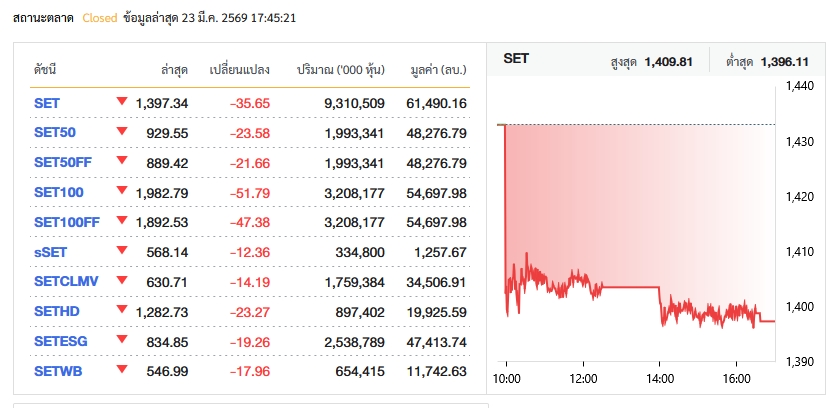Viewport: 836px width, 408px height.
Task: Click the SET chart title label
Action: pos(516,59)
